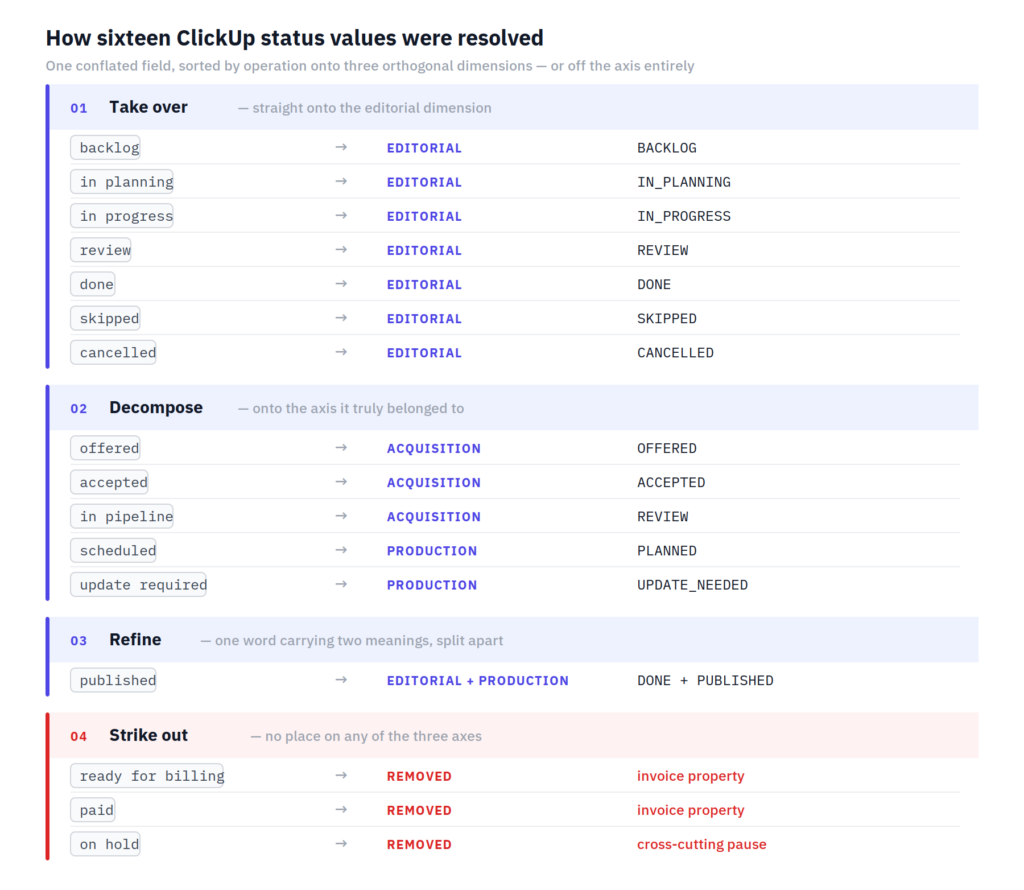Select the subtitle beginning "One conflated field"
Viewport: 1024px width, 890px height.
point(370,66)
